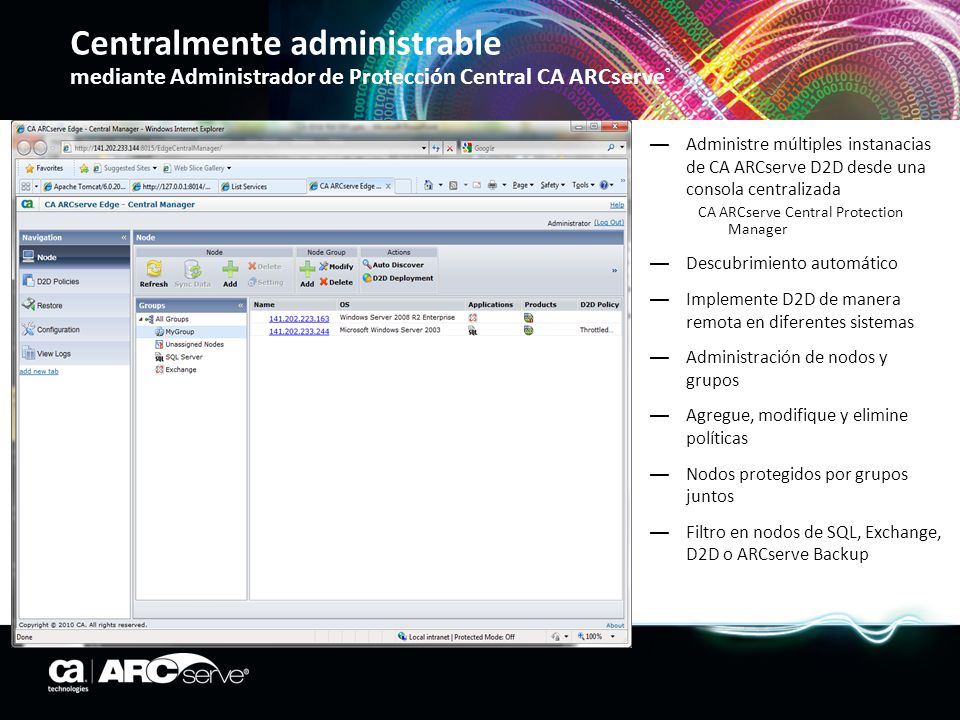Click the browser stop icon
This screenshot has width=960, height=720.
(x=450, y=148)
